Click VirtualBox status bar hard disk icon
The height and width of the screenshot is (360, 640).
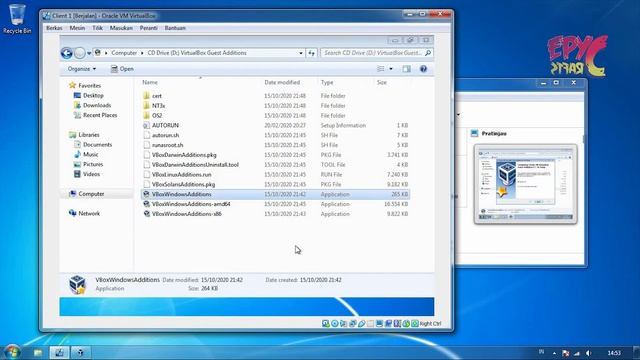tap(326, 324)
